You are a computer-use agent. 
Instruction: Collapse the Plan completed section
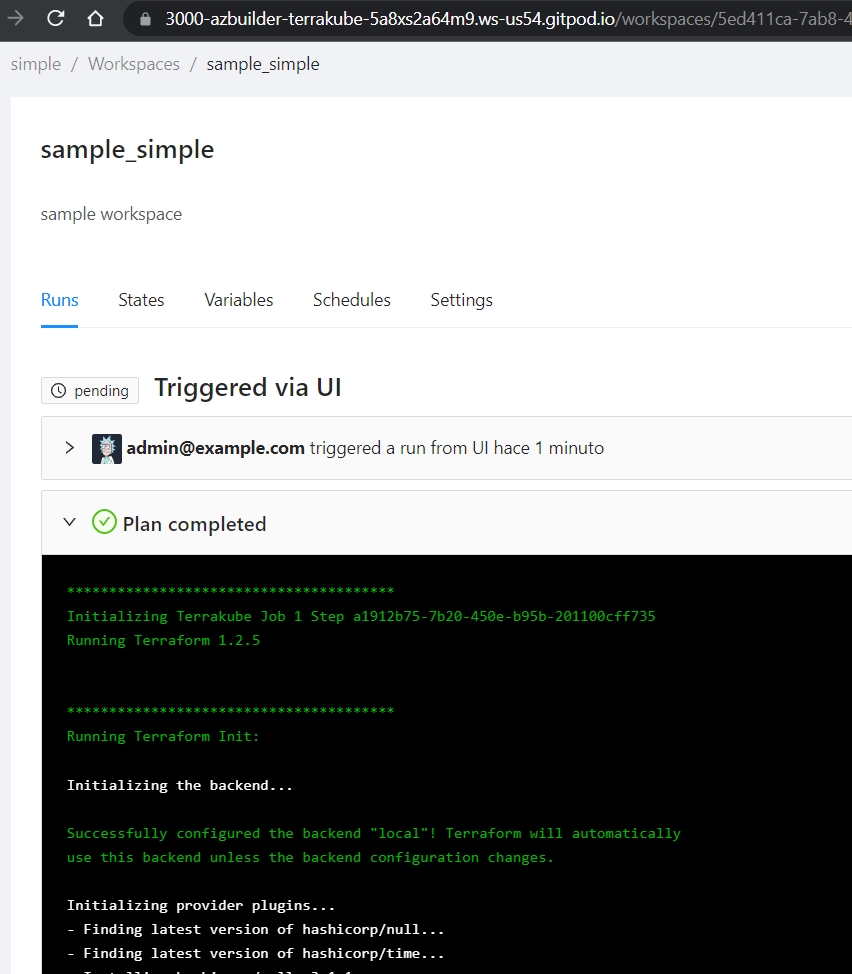point(70,522)
